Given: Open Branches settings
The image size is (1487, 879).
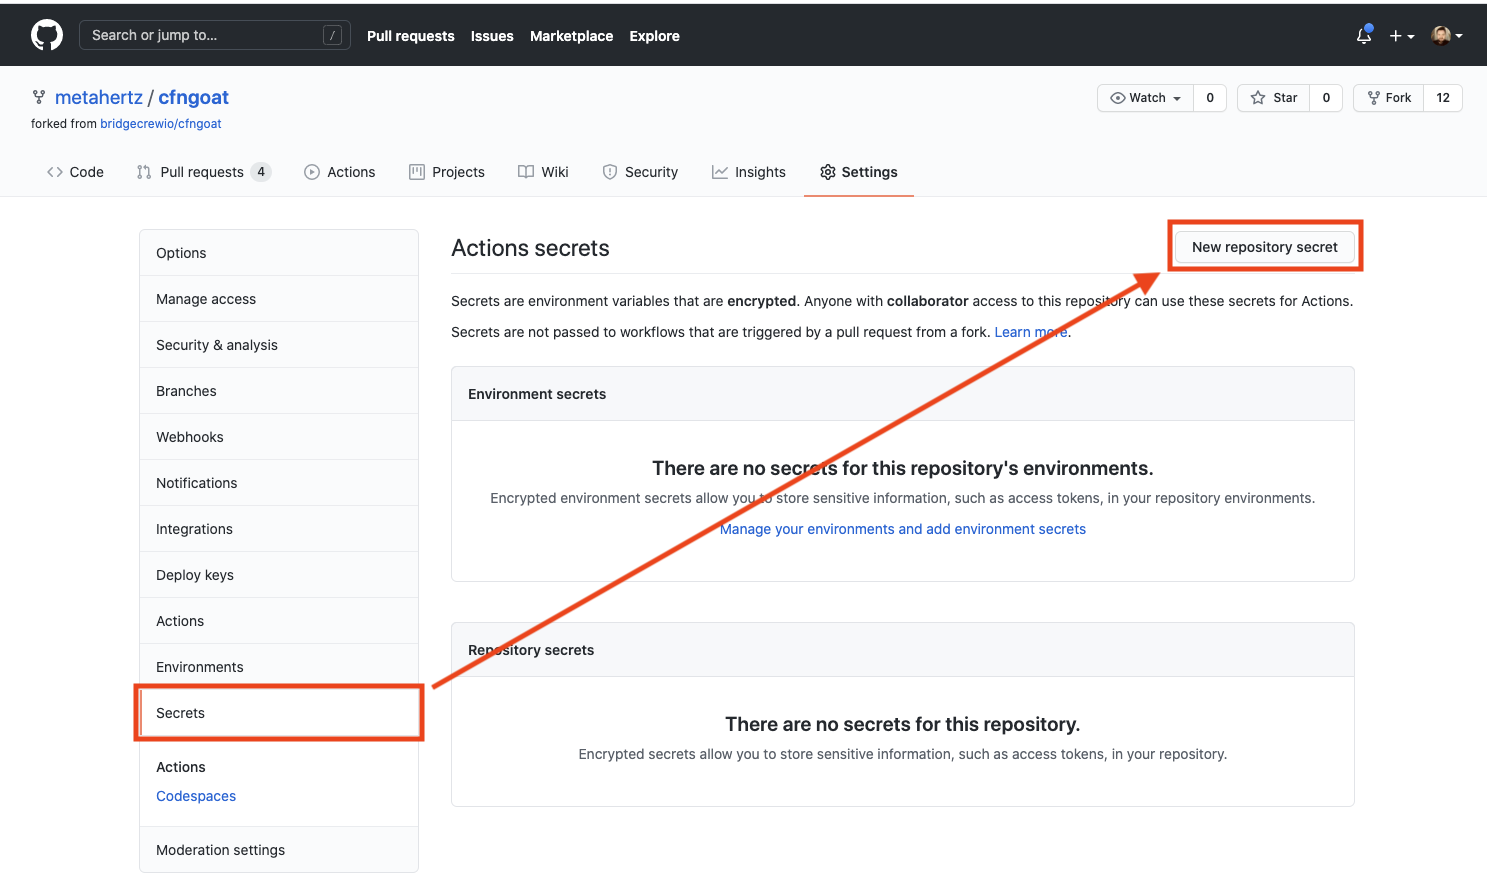Looking at the screenshot, I should pyautogui.click(x=279, y=391).
